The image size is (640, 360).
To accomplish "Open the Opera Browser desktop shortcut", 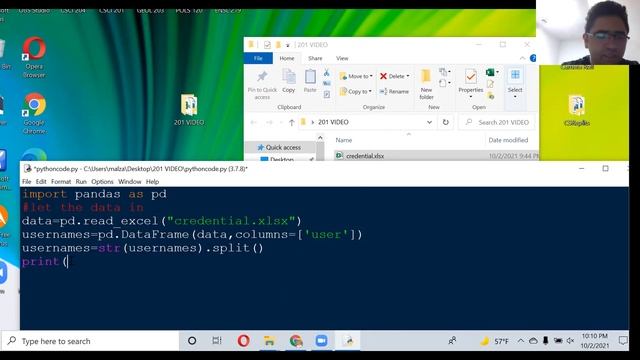I will coord(34,57).
